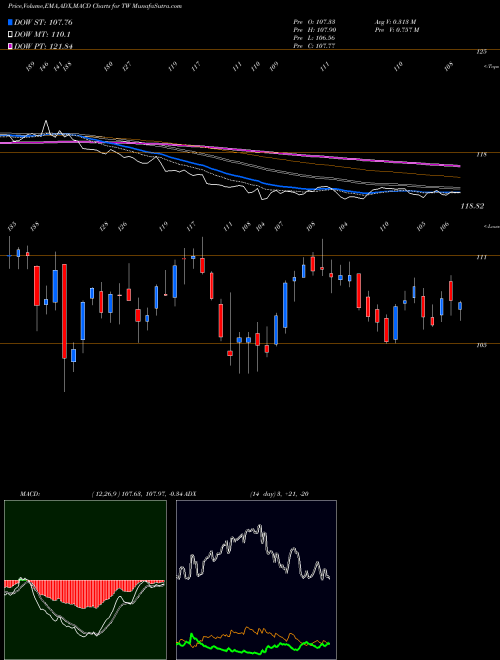This screenshot has height=660, width=500.
Task: Click the 'Pre V: 0.757 M' value
Action: (396, 30)
